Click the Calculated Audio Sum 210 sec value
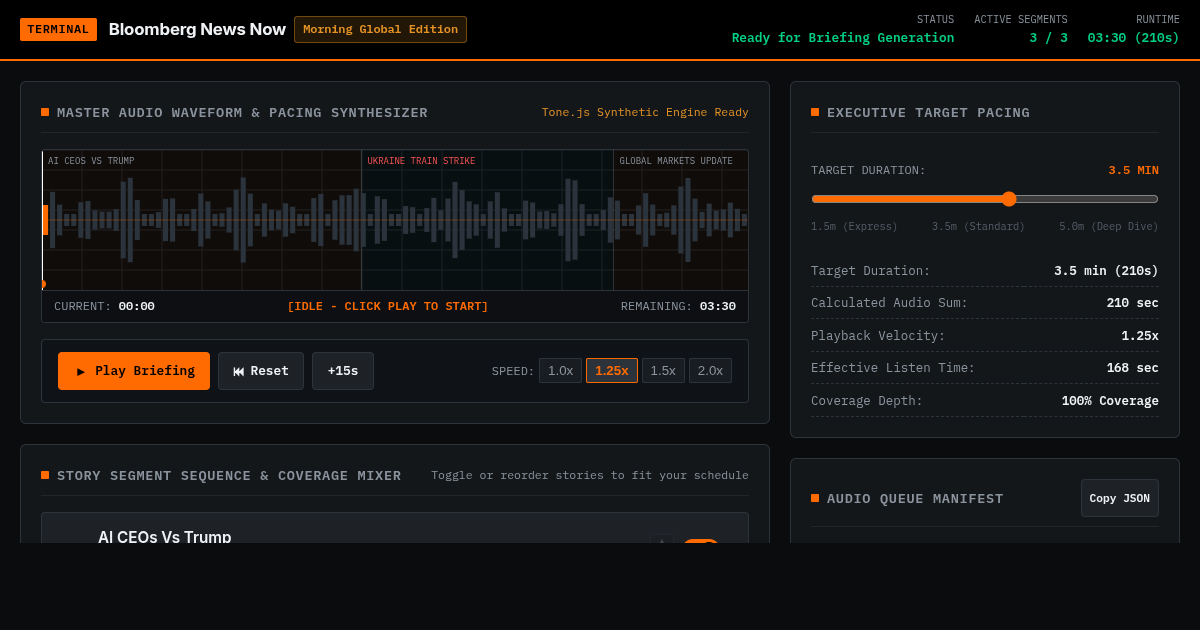 [x=1132, y=303]
